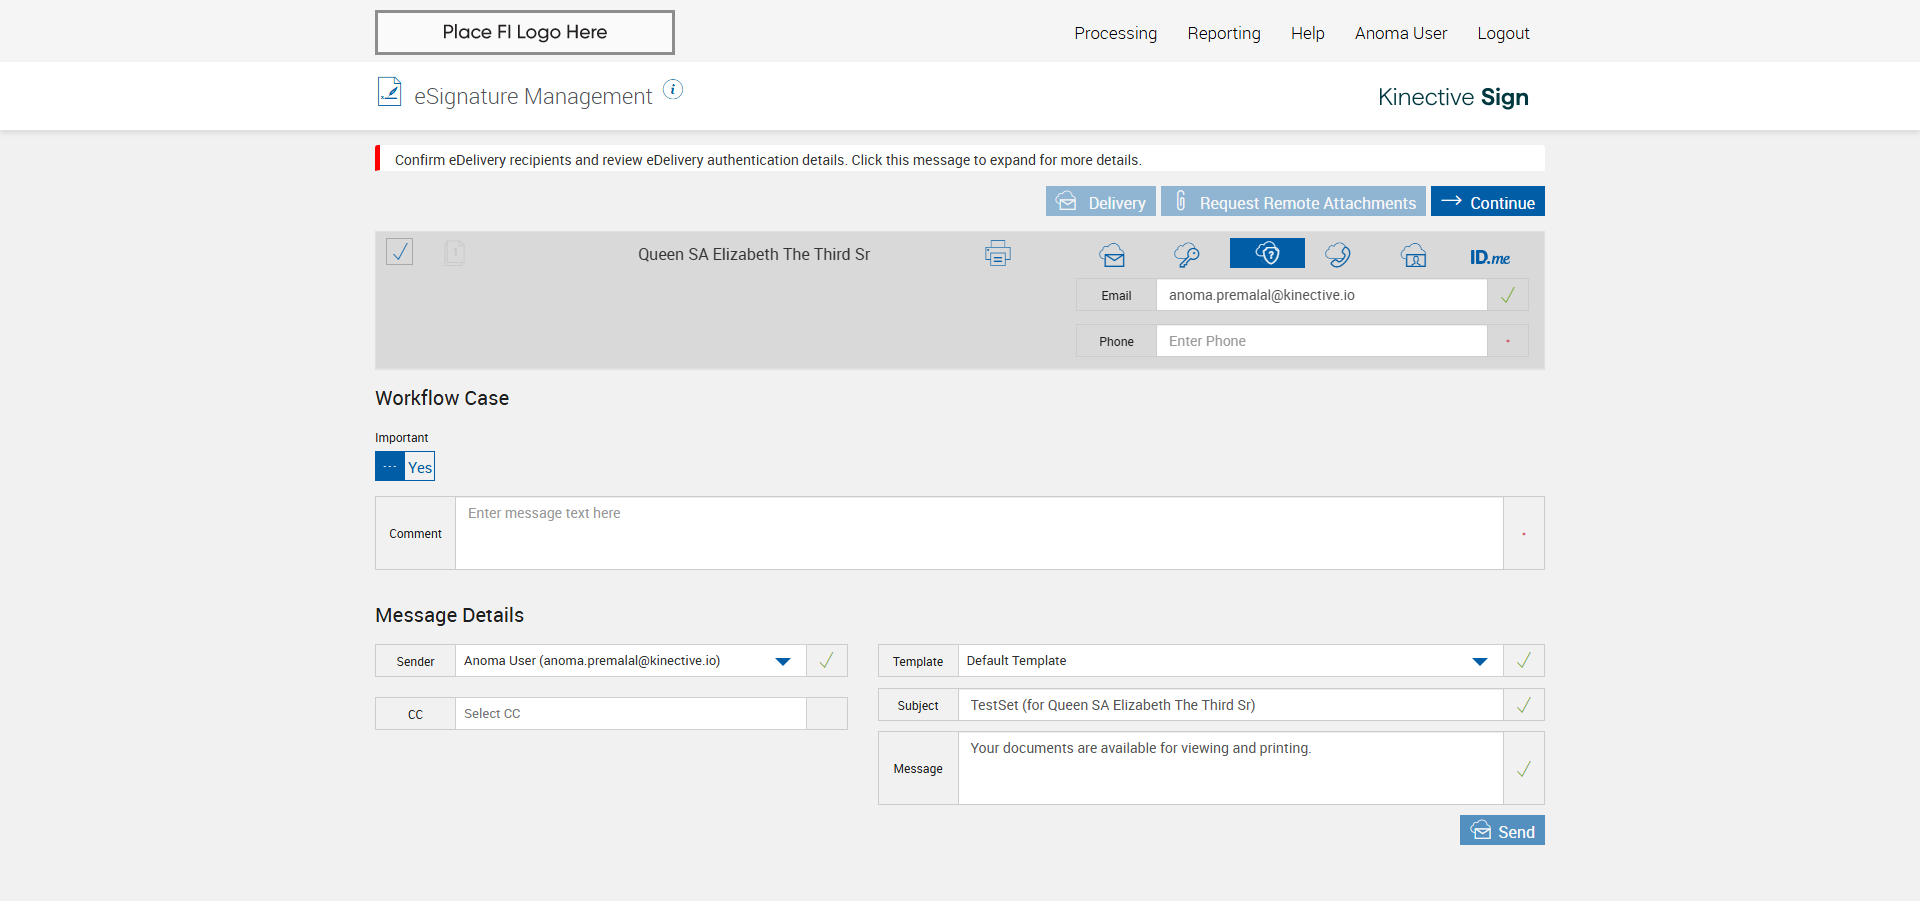Open the eSignature Management info icon
Image resolution: width=1920 pixels, height=901 pixels.
pos(673,90)
